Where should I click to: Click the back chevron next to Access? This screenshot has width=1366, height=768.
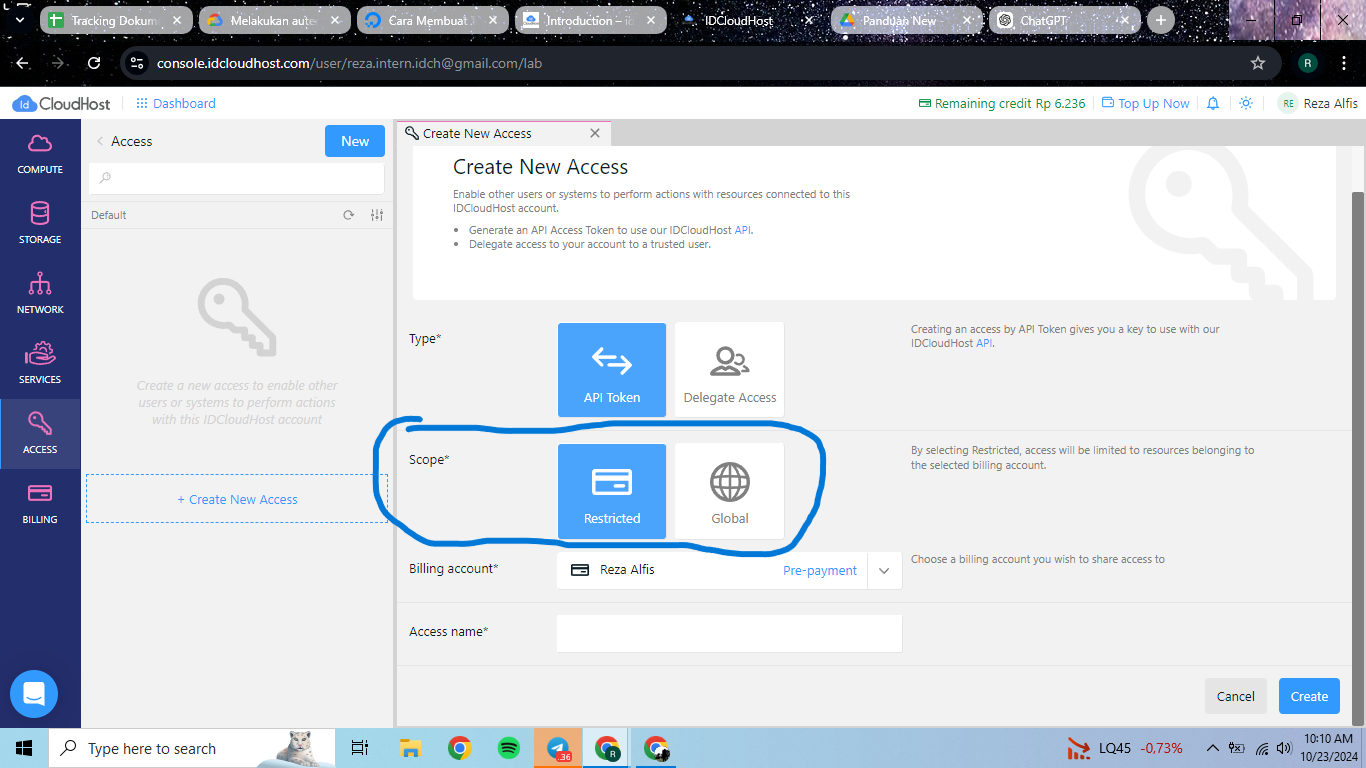pos(100,141)
